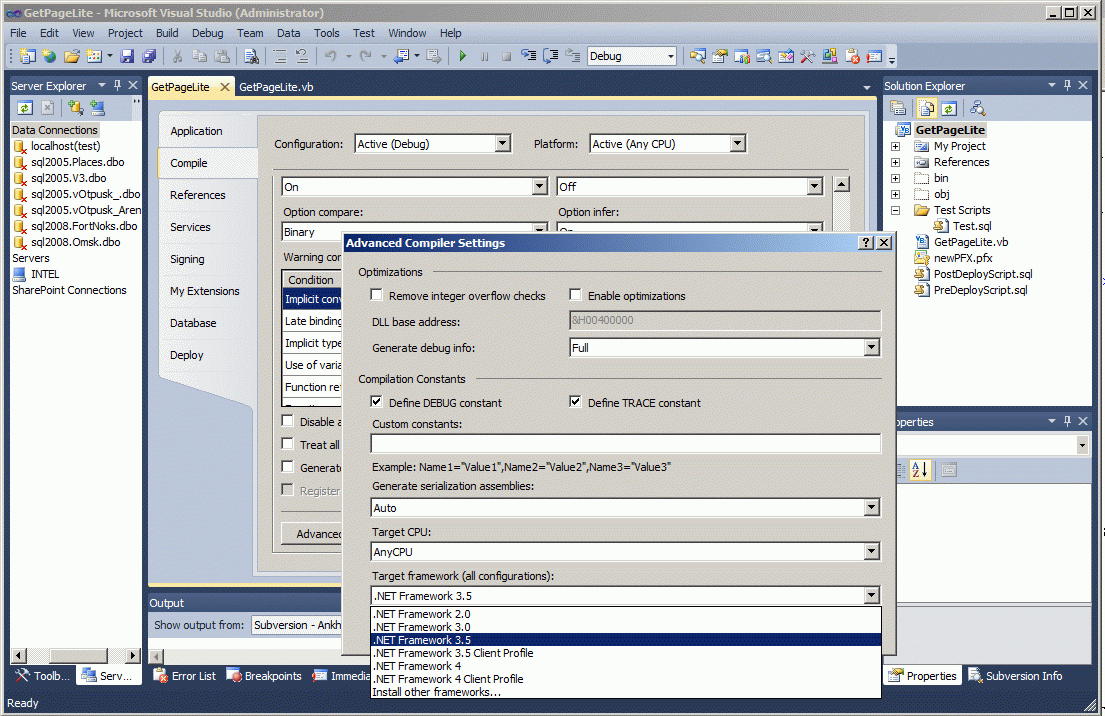The image size is (1105, 716).
Task: Click Install other frameworks link
Action: [x=626, y=692]
